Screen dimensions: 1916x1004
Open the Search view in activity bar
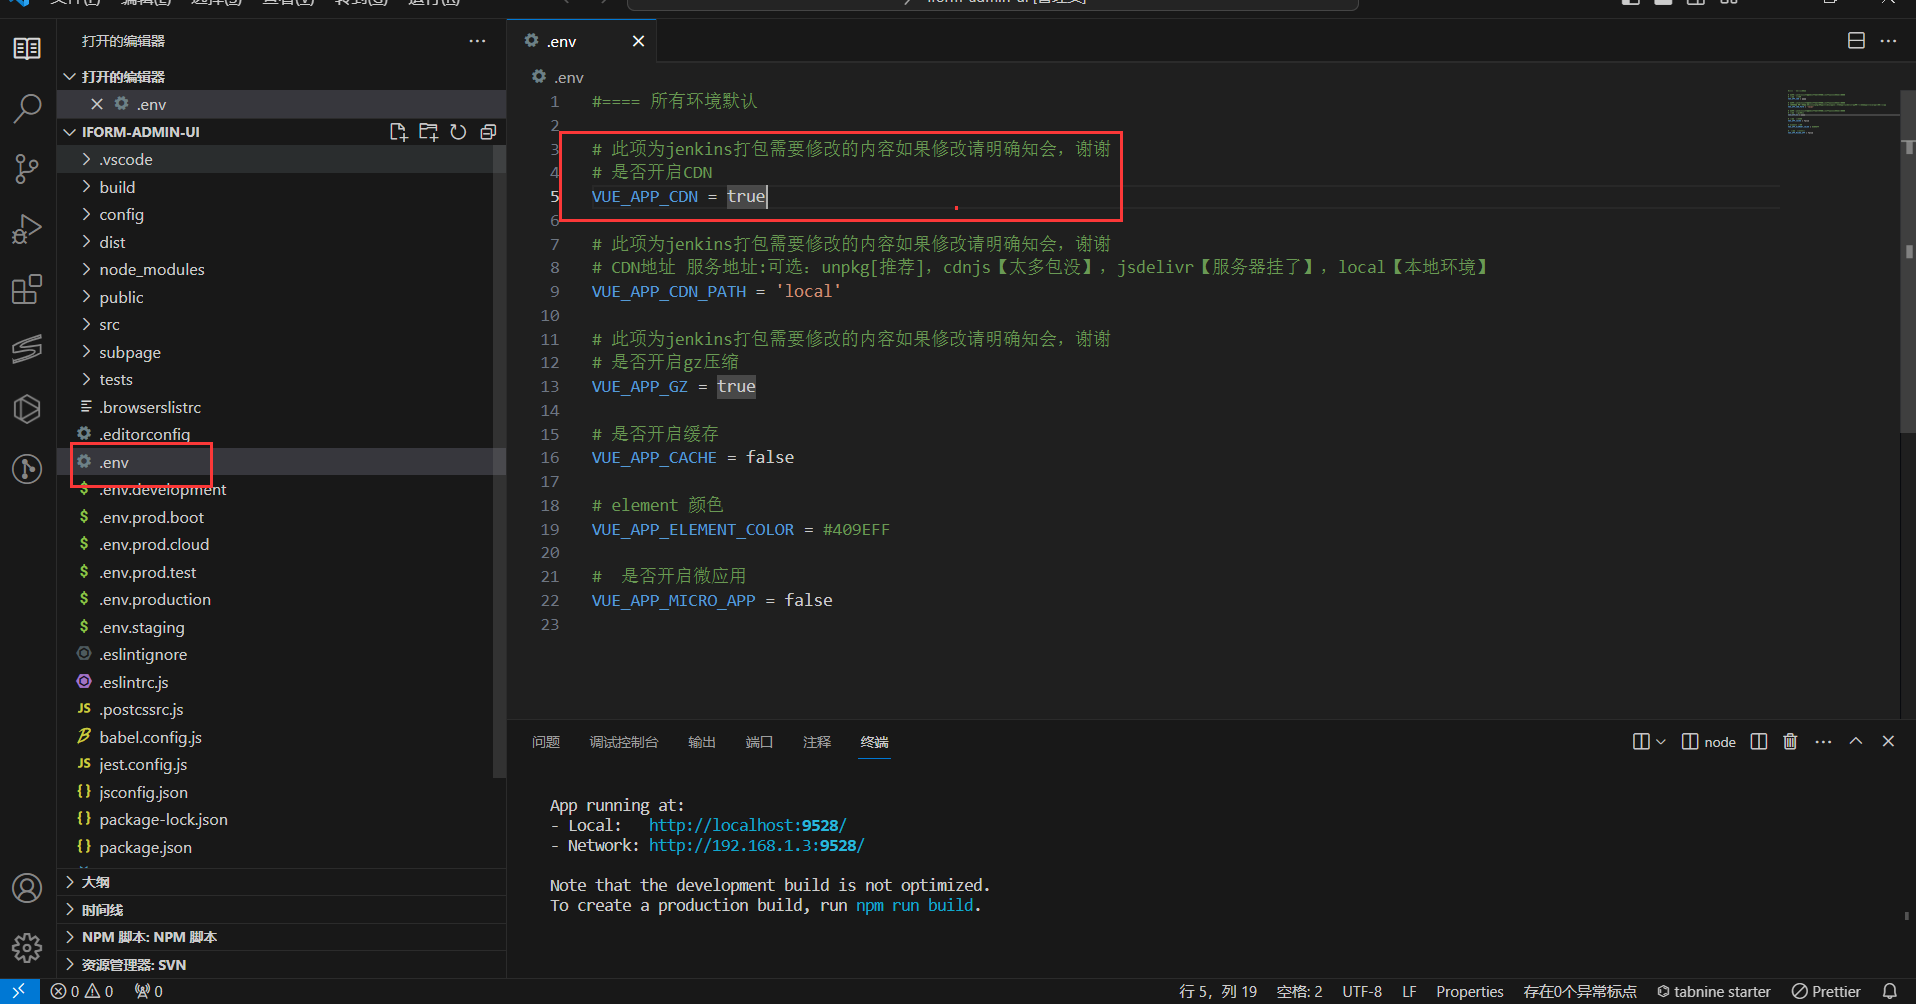point(27,108)
